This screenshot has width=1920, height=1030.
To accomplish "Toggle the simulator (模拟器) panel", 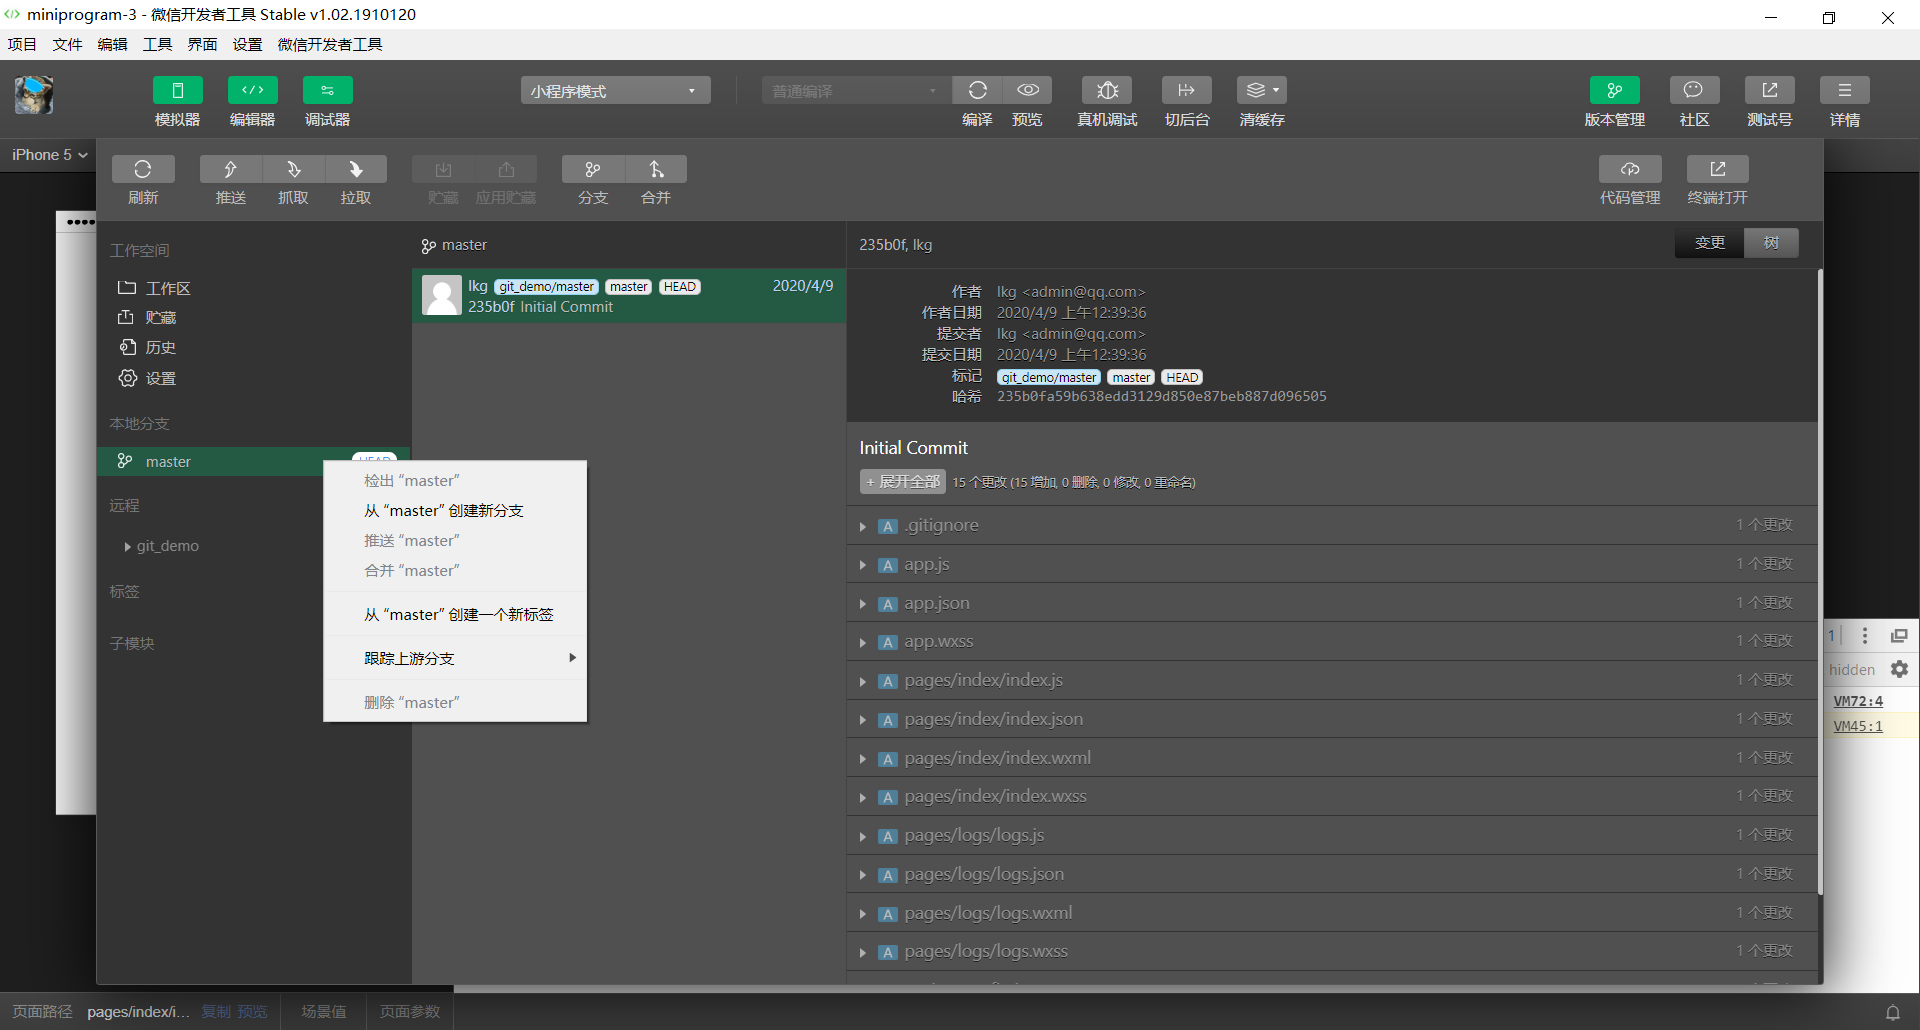I will pos(178,90).
